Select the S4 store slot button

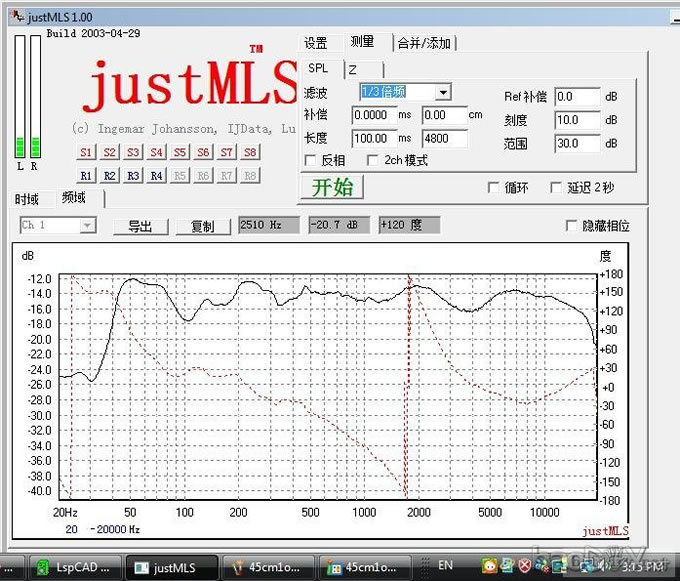pyautogui.click(x=156, y=152)
